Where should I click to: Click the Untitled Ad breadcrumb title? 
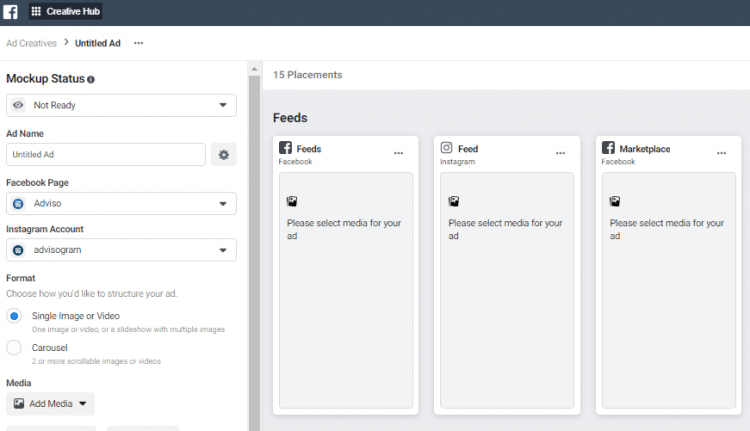(x=98, y=43)
